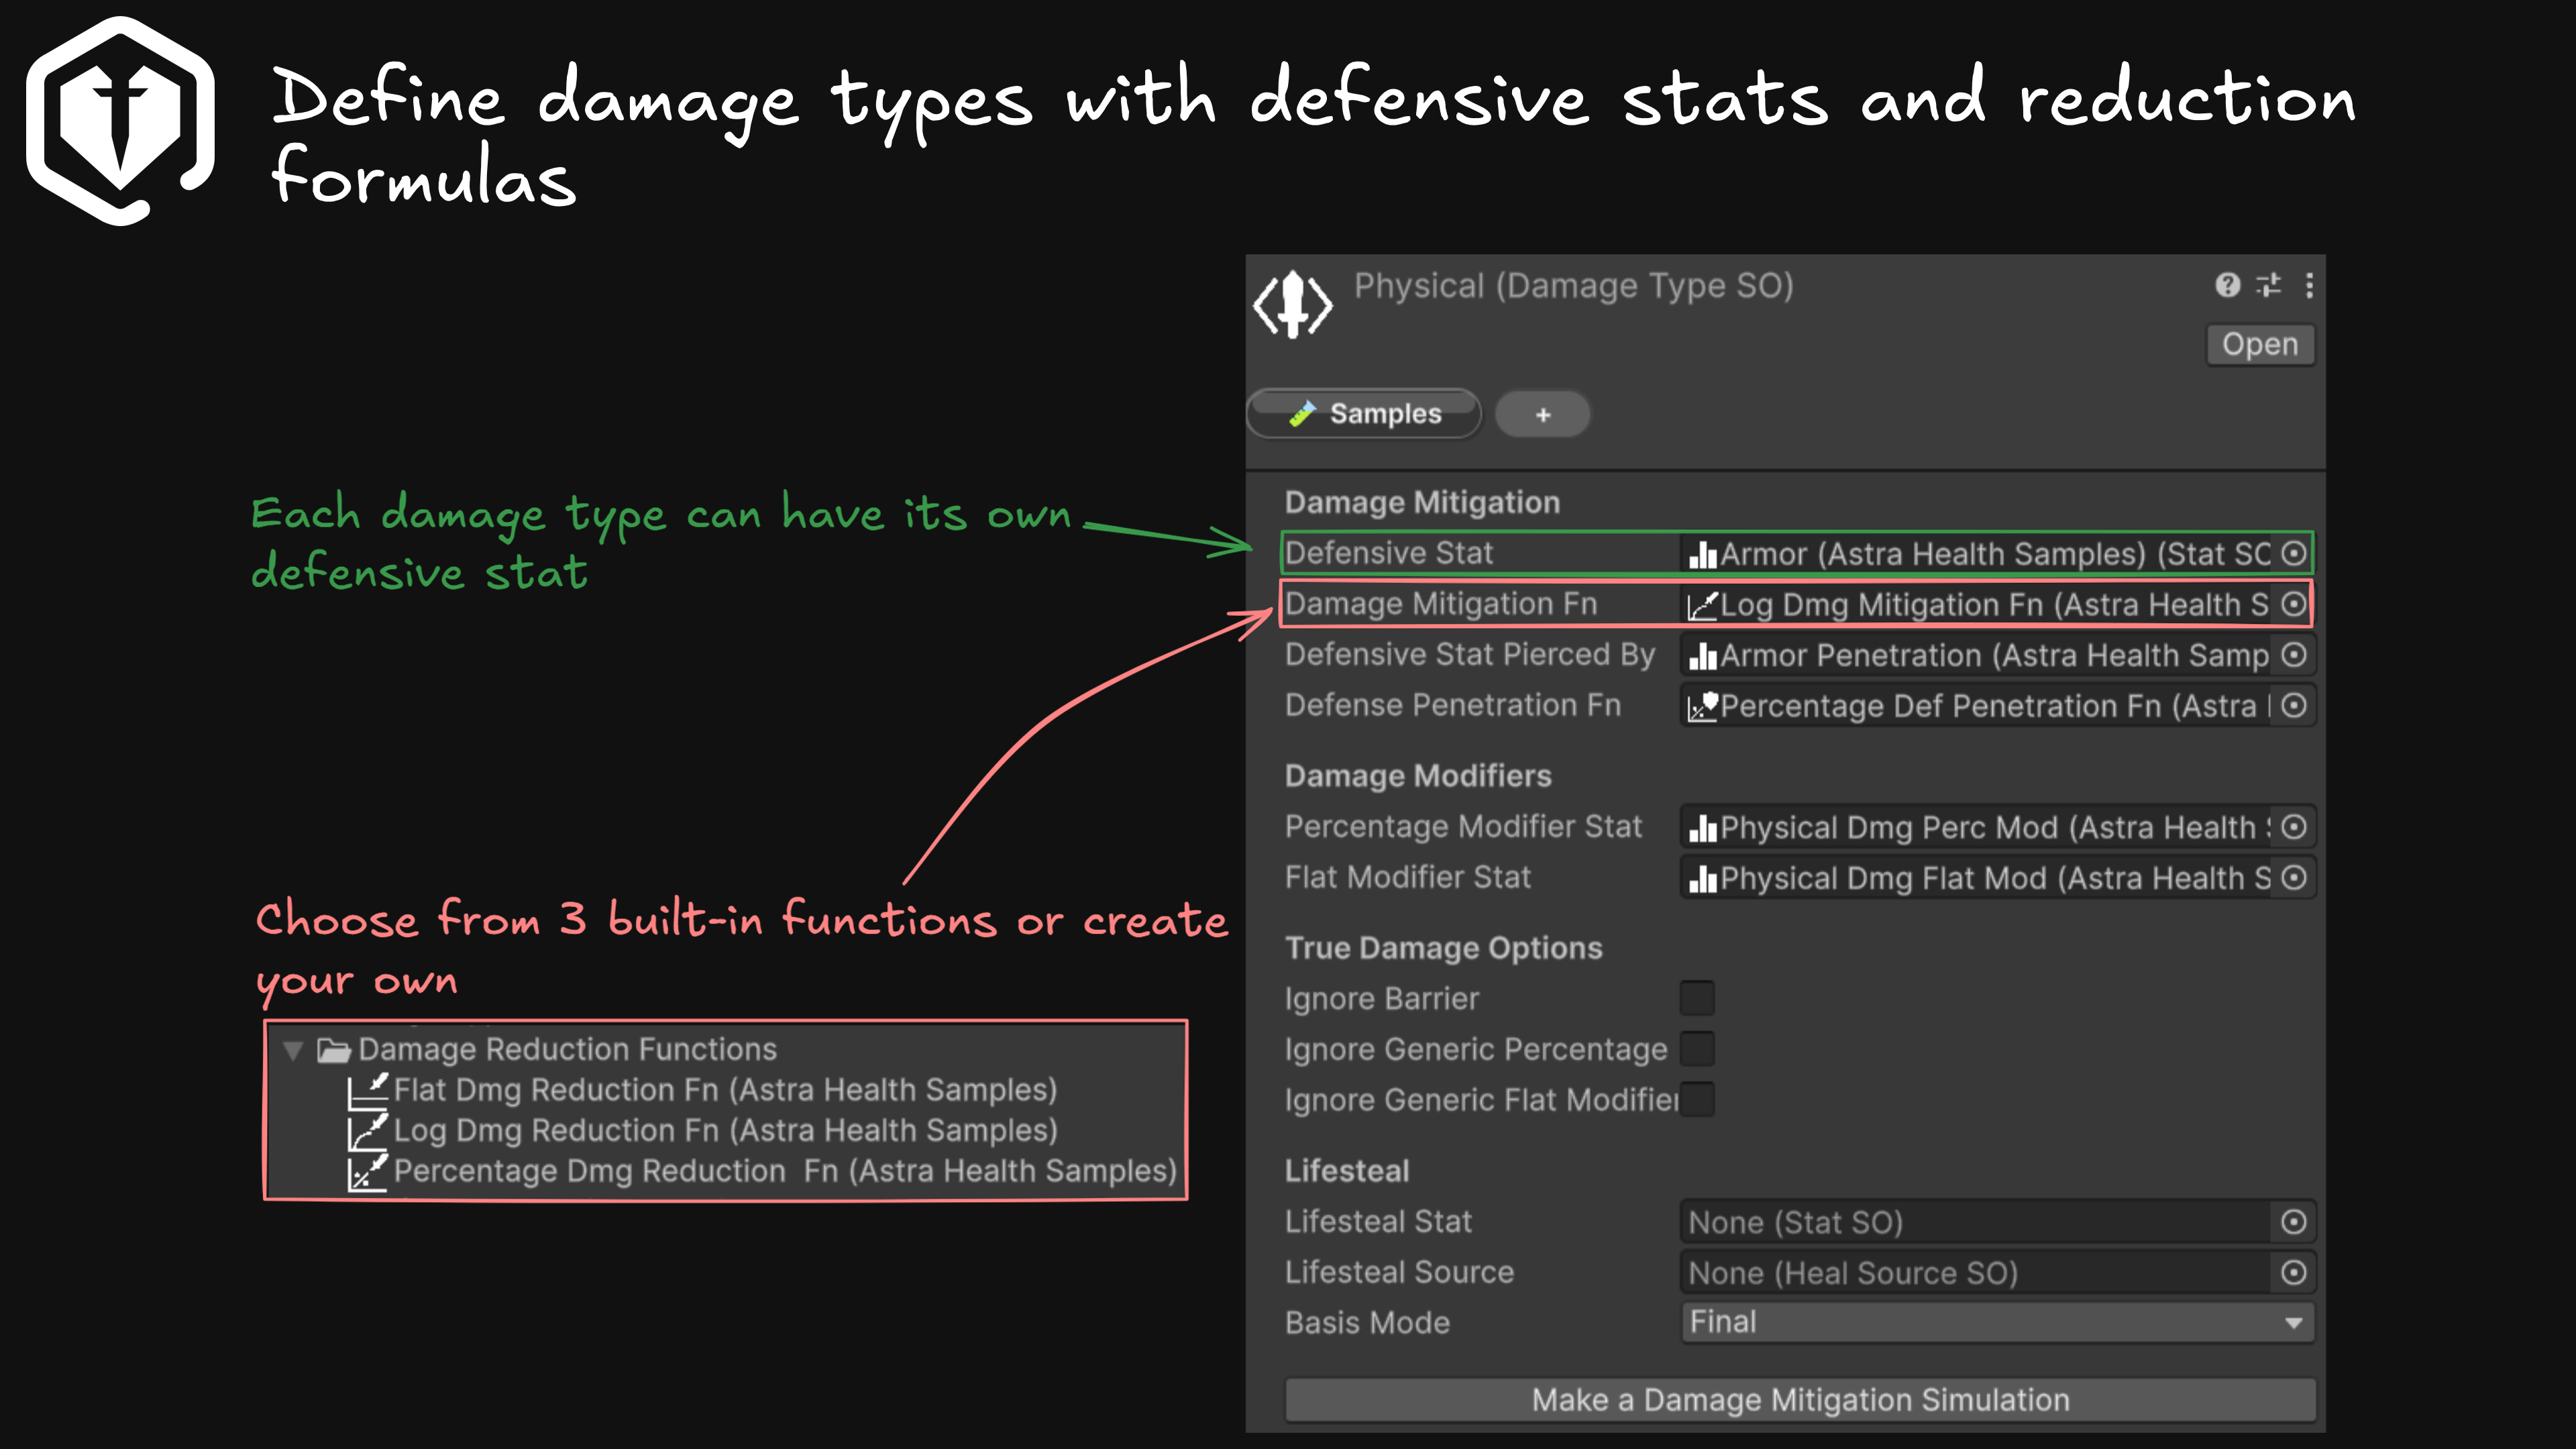Open the inspector help question mark icon
The height and width of the screenshot is (1449, 2576).
pyautogui.click(x=2227, y=285)
